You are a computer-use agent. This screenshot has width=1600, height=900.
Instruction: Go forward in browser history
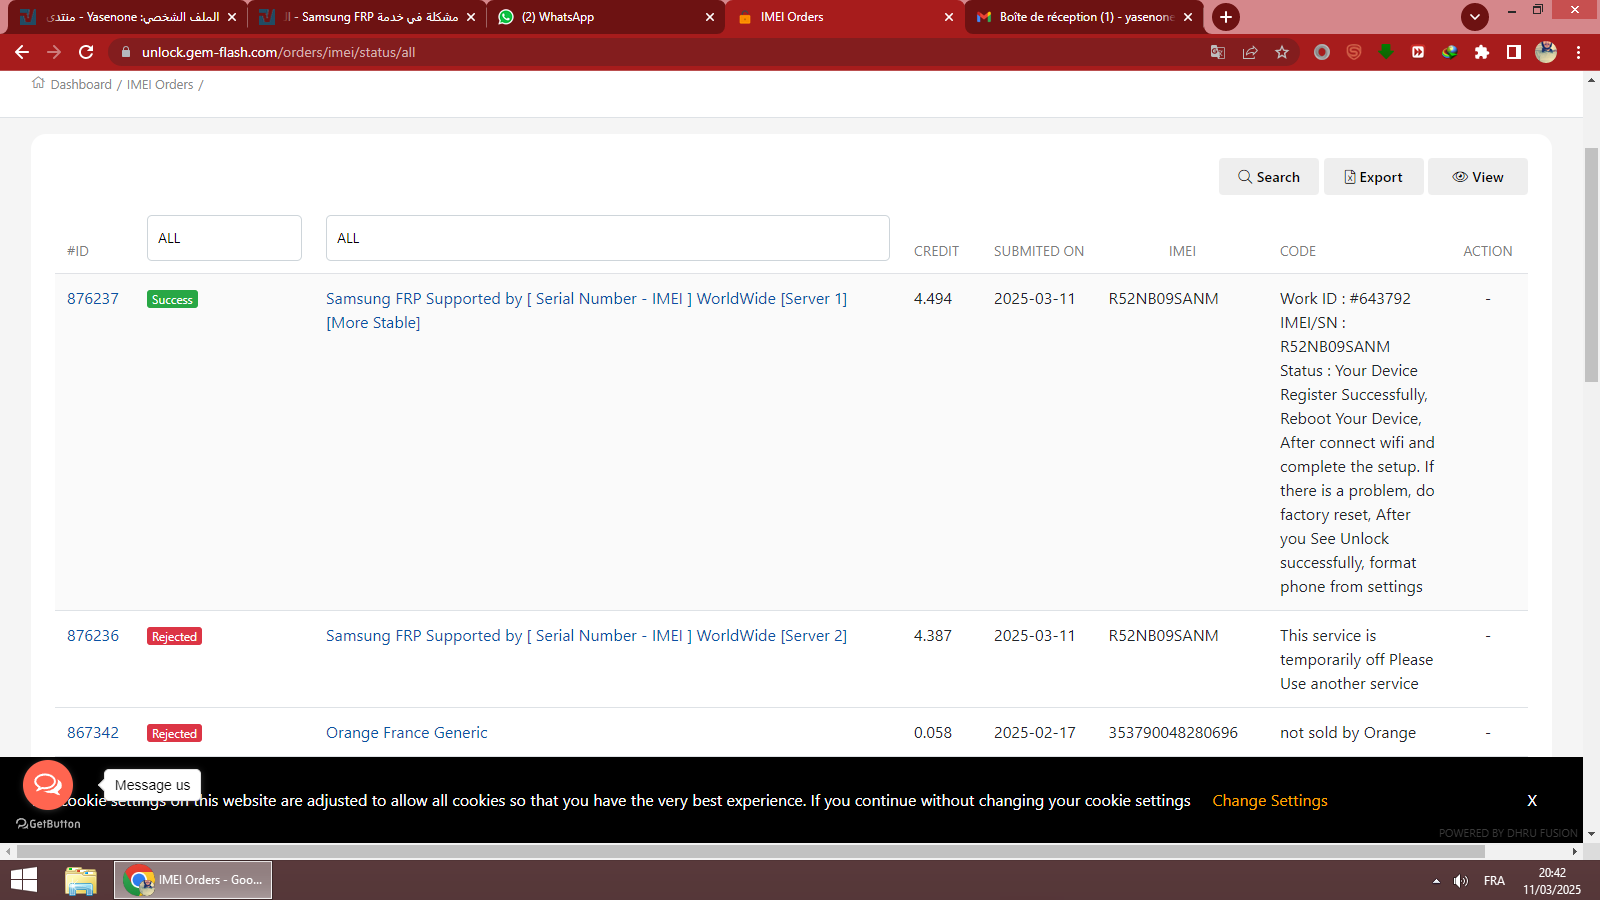[x=54, y=52]
